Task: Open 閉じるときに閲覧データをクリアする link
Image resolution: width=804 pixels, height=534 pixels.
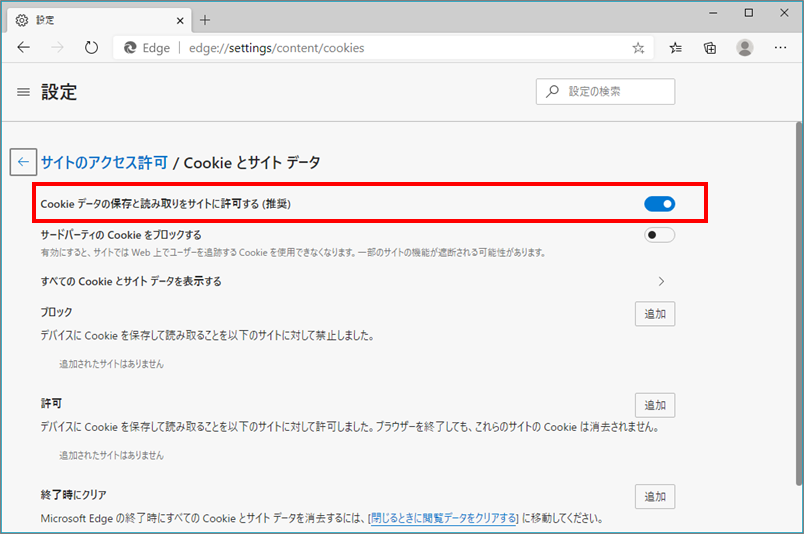Action: [444, 518]
